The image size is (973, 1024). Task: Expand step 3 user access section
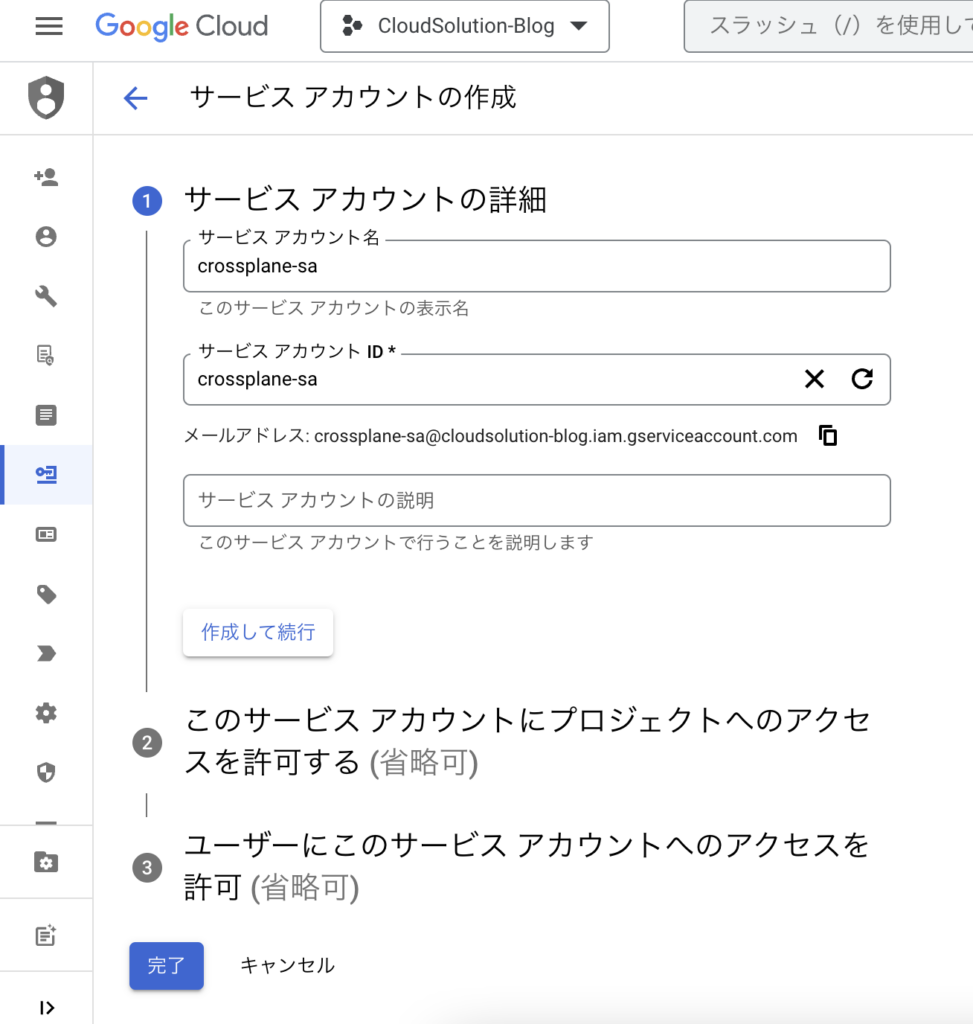coord(502,867)
